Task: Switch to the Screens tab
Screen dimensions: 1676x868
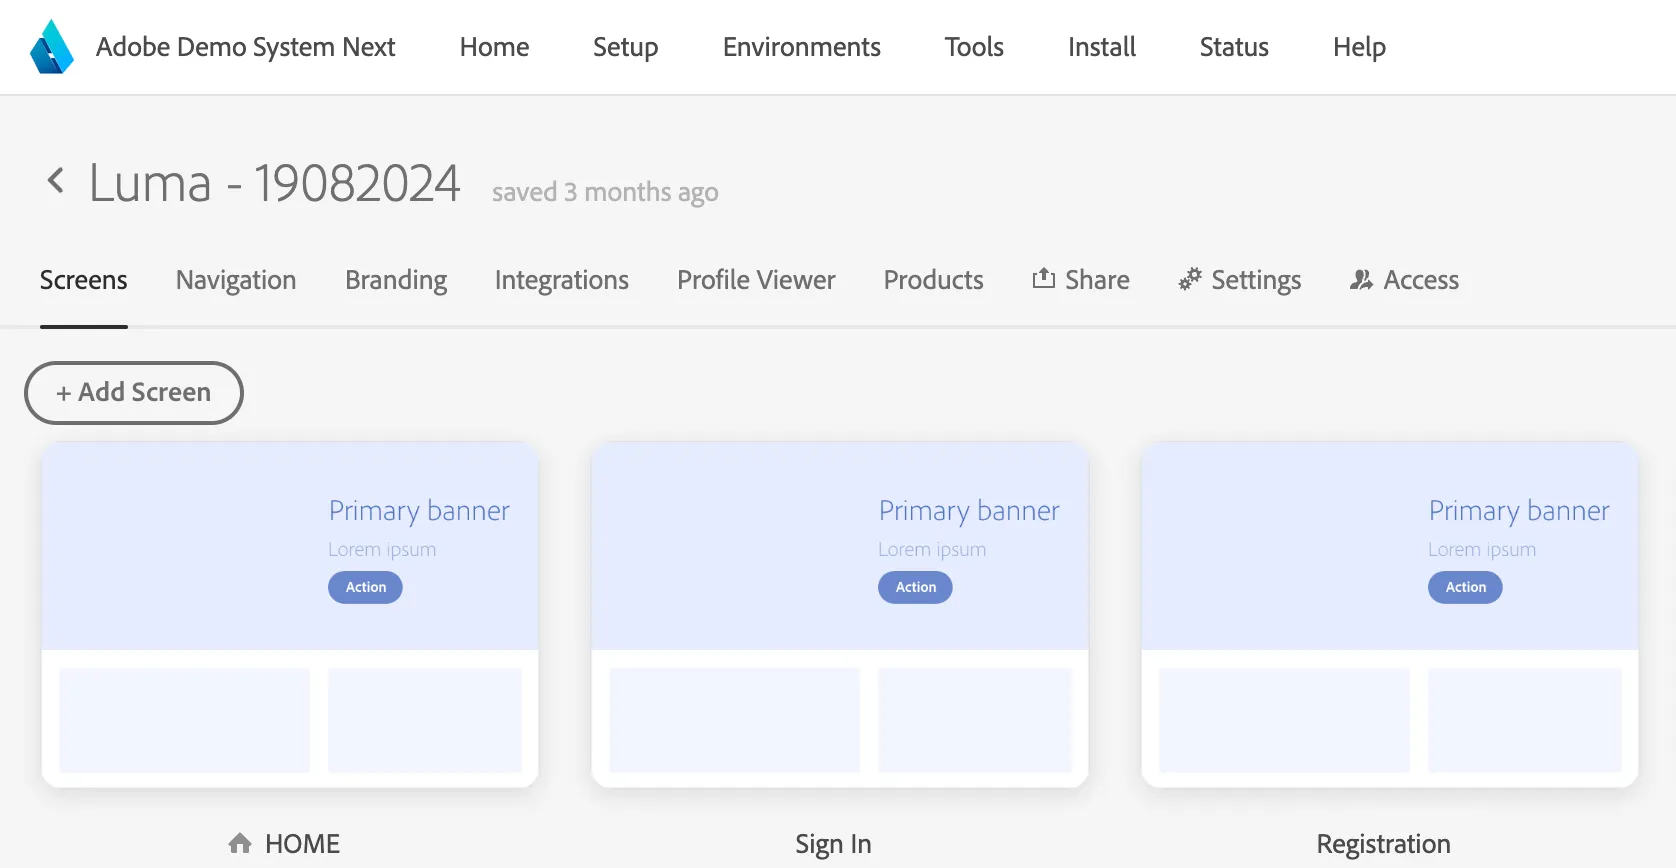Action: click(x=84, y=280)
